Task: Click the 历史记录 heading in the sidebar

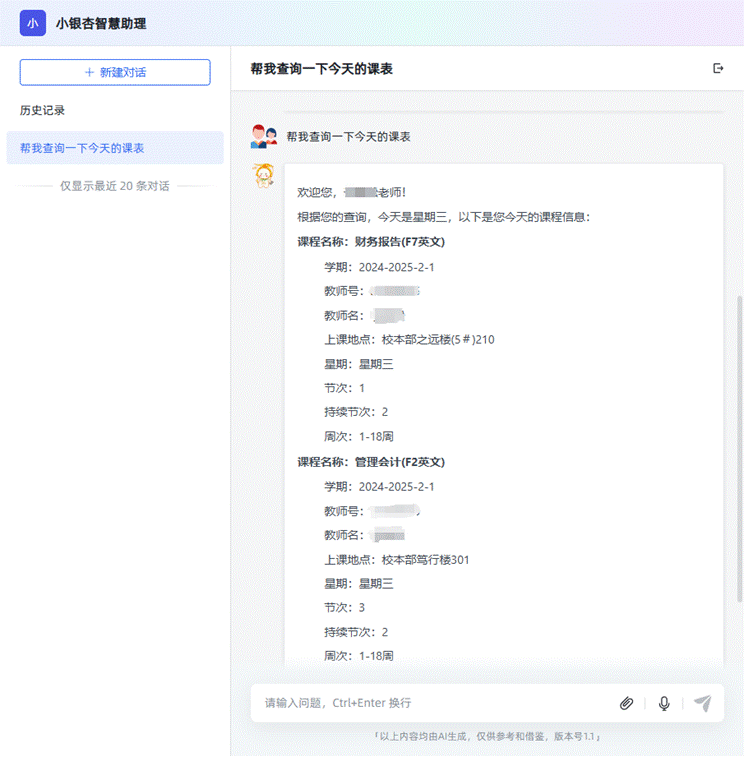Action: pos(42,110)
